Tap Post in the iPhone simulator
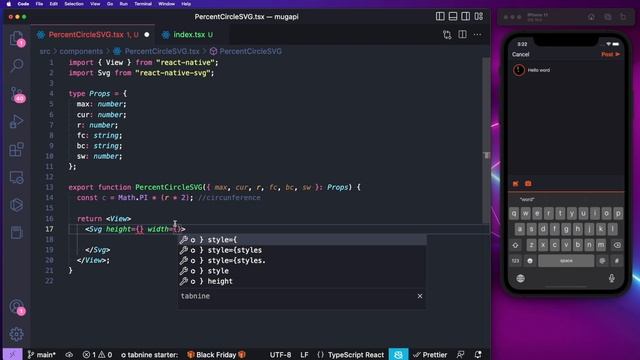 610,54
